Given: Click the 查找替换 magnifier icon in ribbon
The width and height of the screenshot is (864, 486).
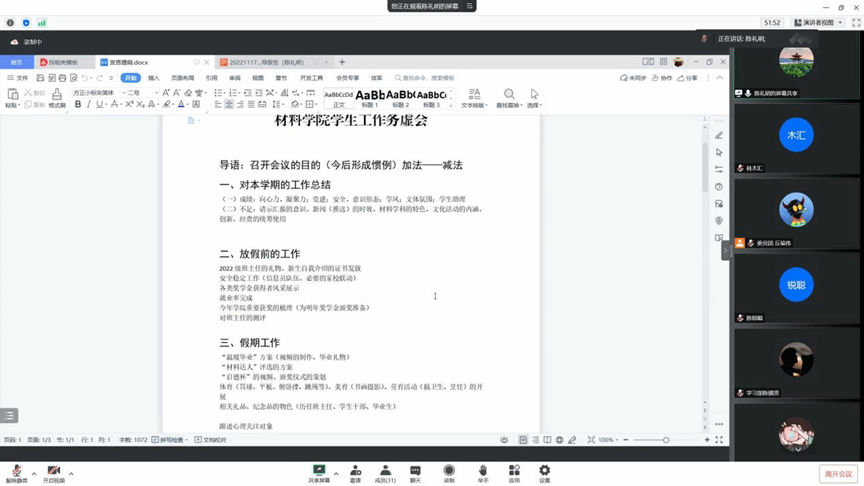Looking at the screenshot, I should (509, 95).
